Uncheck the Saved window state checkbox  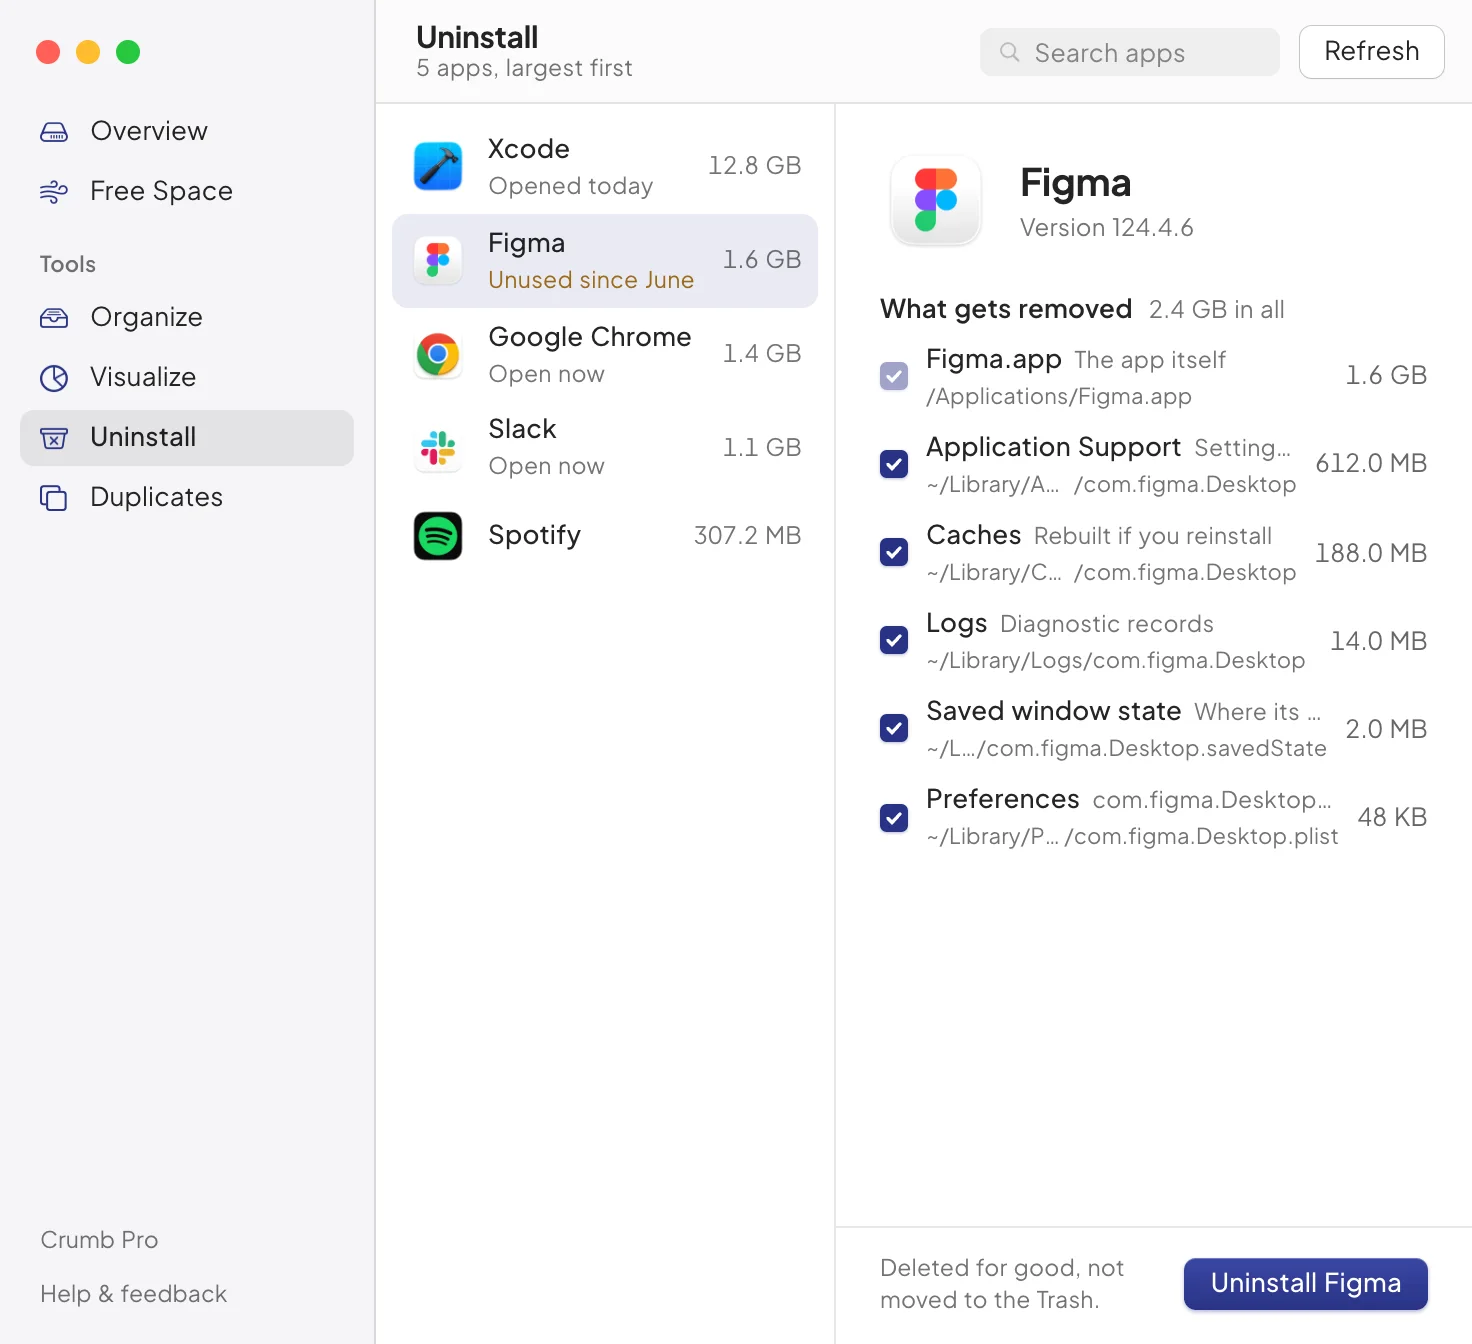(x=894, y=728)
